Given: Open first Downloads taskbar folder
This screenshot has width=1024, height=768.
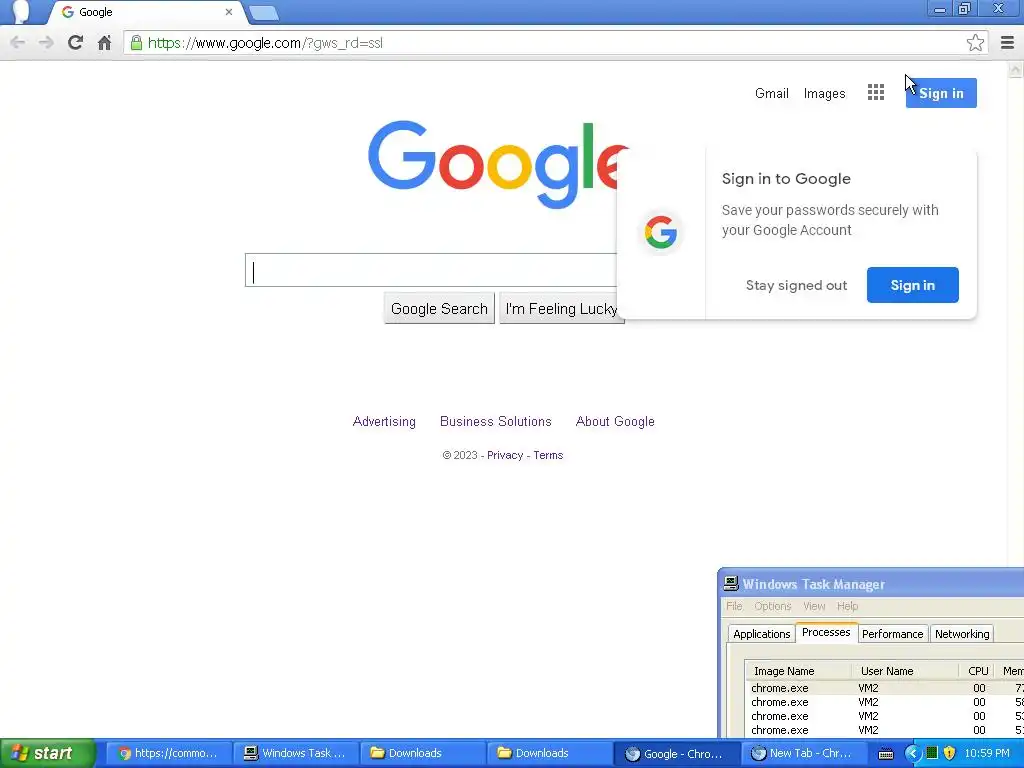Looking at the screenshot, I should tap(423, 754).
